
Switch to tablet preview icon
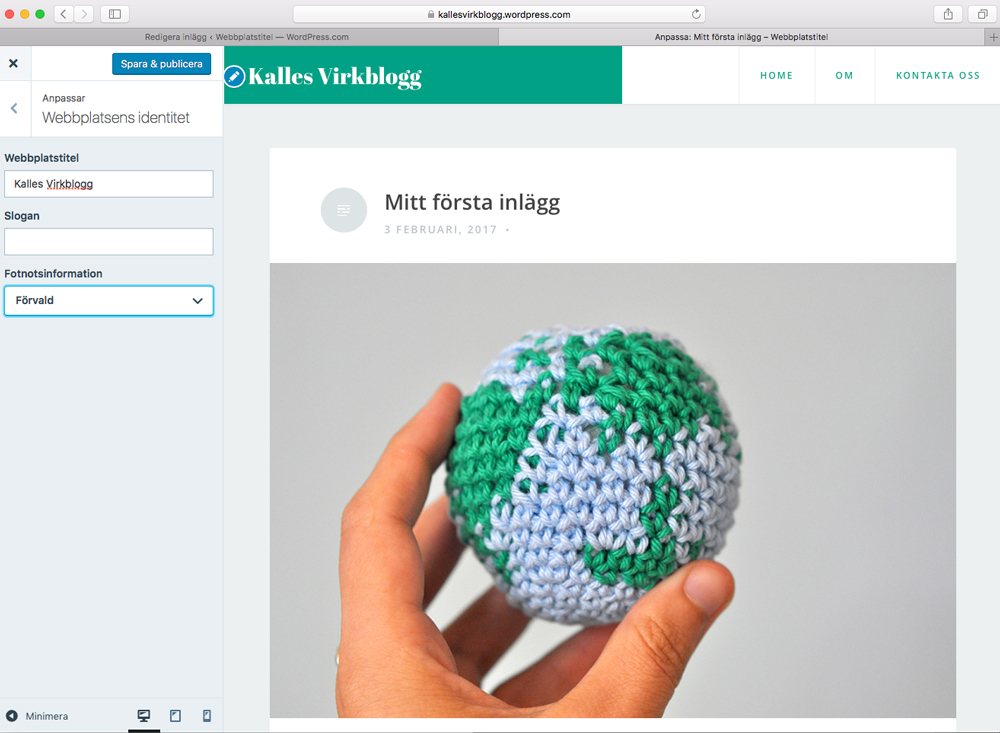pos(175,716)
